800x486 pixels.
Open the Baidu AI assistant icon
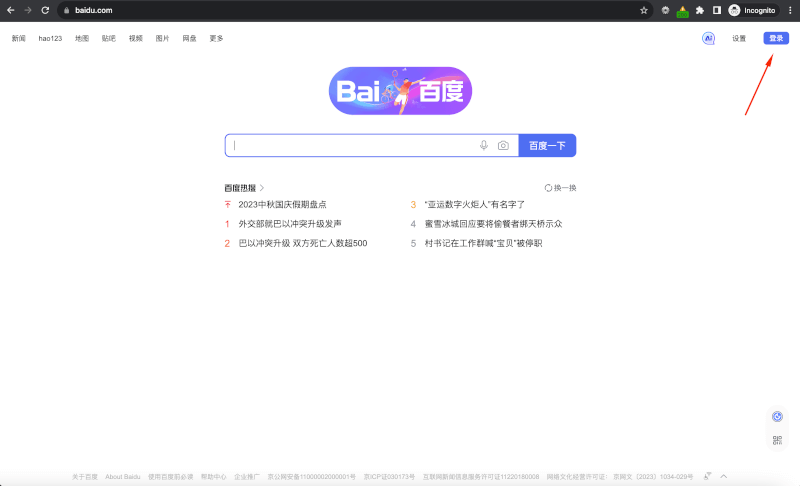coord(708,38)
